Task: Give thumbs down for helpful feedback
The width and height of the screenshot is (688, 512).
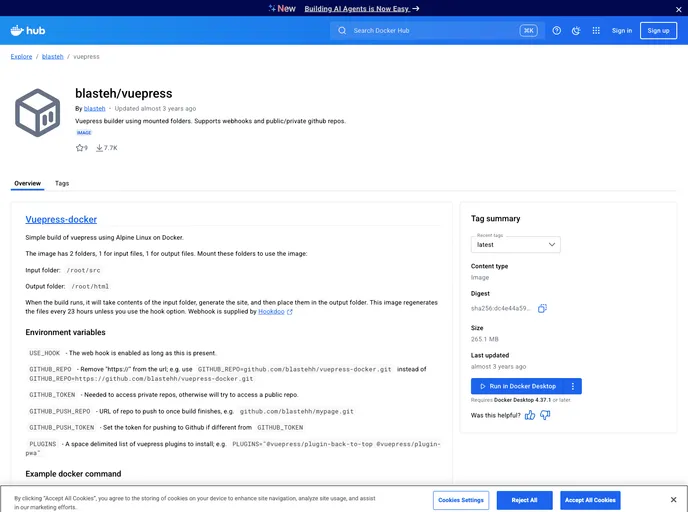Action: (545, 415)
